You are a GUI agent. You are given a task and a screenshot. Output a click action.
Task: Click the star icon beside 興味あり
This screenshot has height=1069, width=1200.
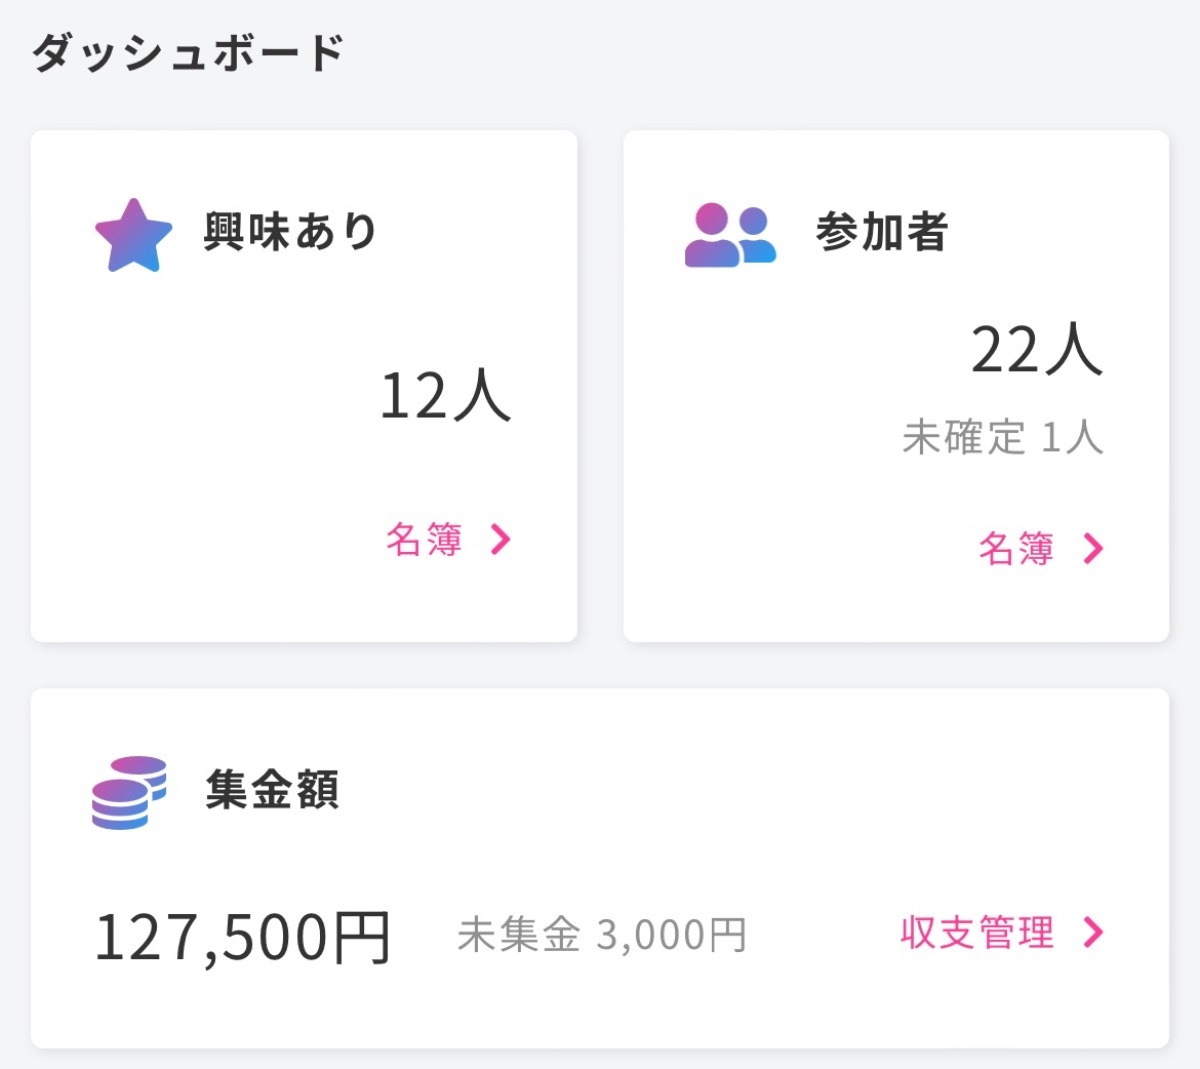[x=134, y=236]
